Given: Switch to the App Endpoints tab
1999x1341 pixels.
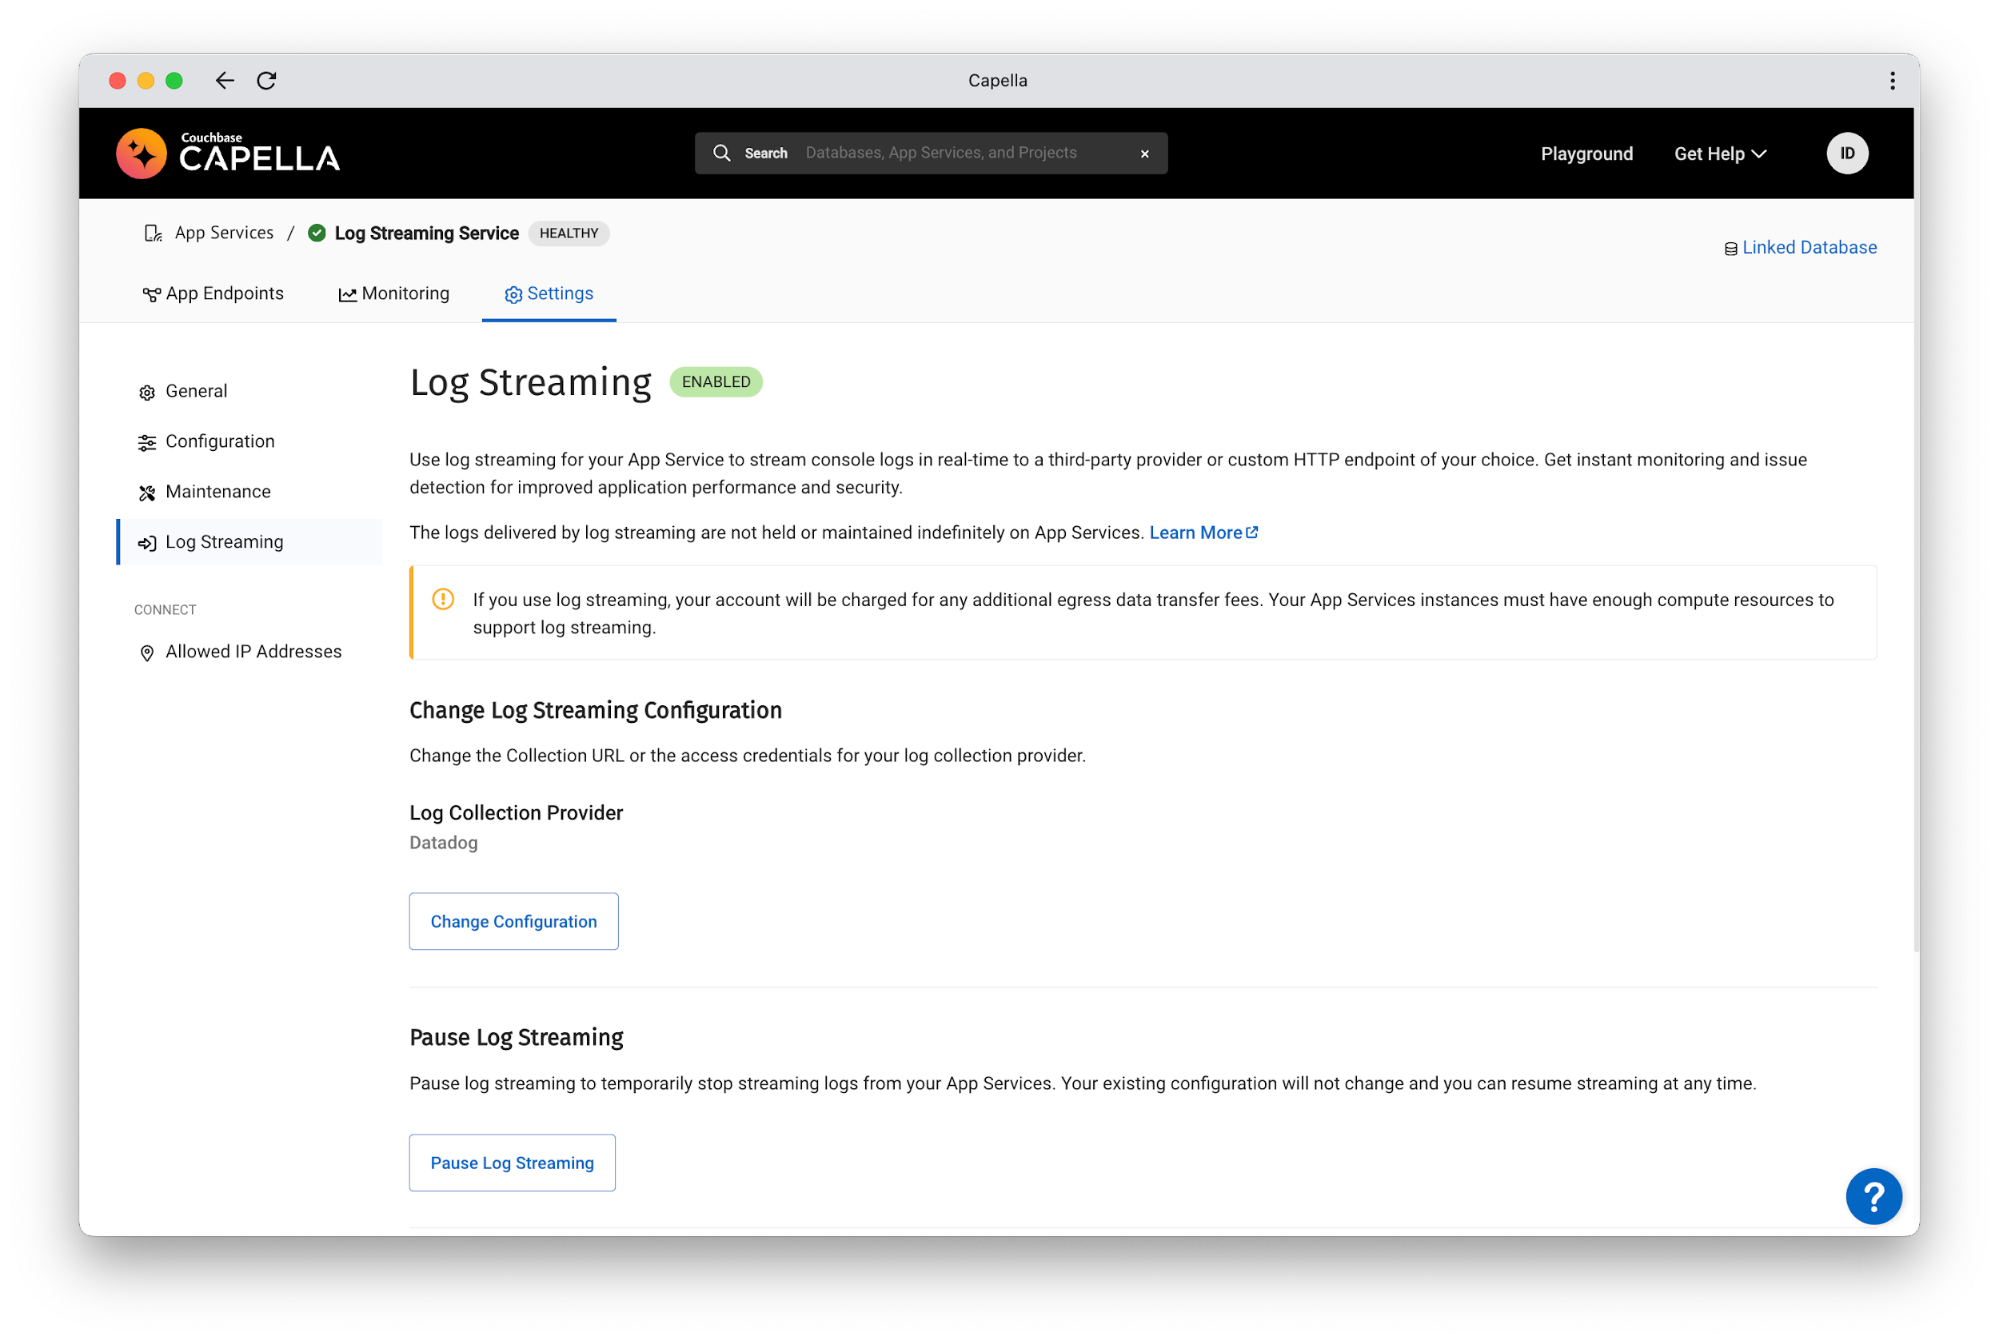Looking at the screenshot, I should point(213,293).
